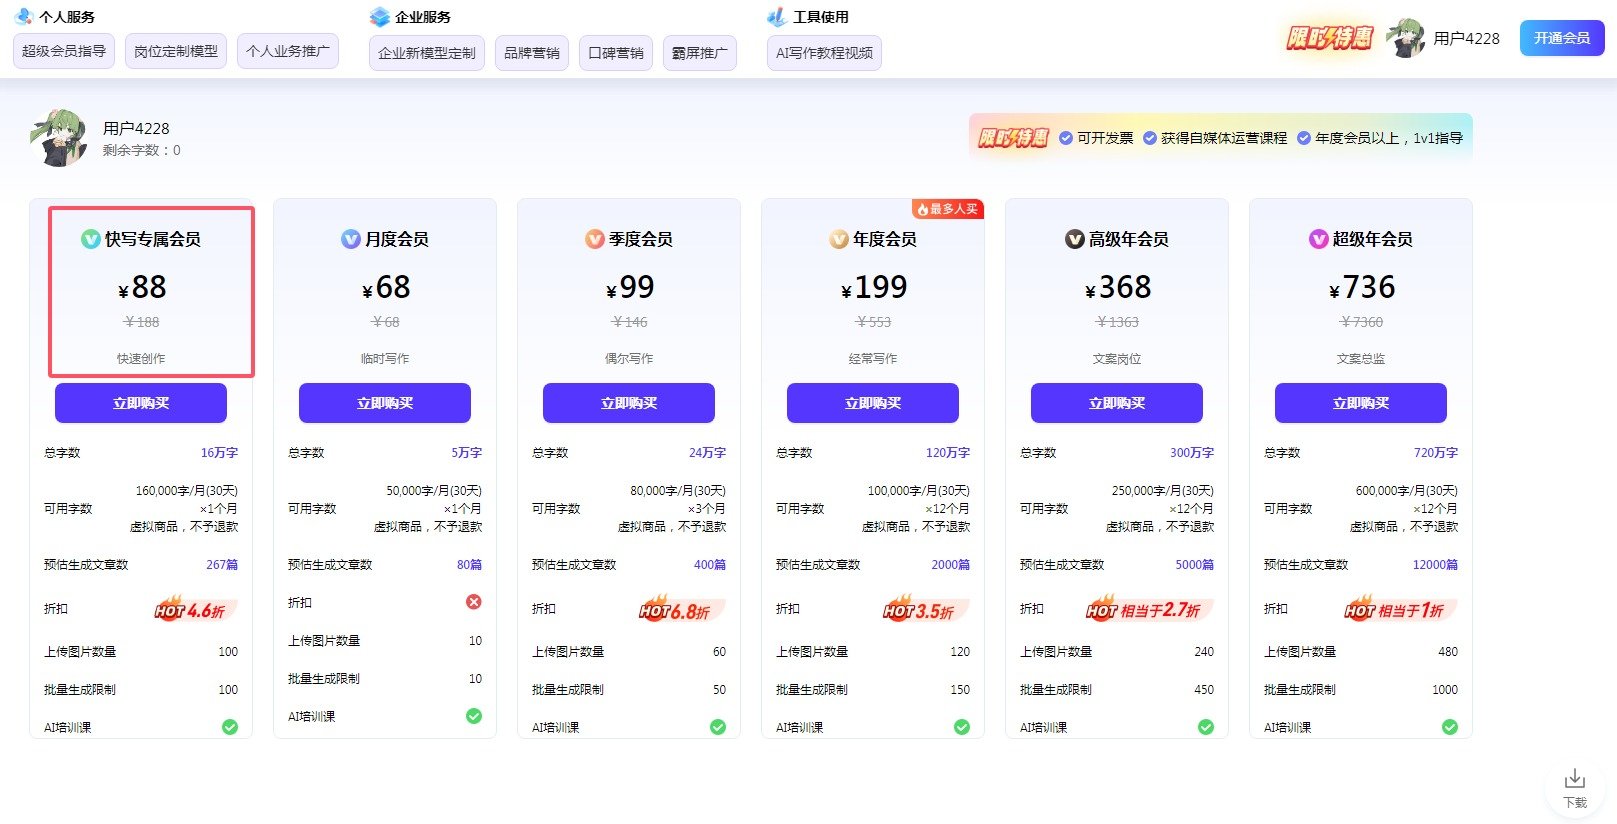This screenshot has height=824, width=1617.
Task: Open the AI写作教程视频 menu item
Action: [824, 53]
